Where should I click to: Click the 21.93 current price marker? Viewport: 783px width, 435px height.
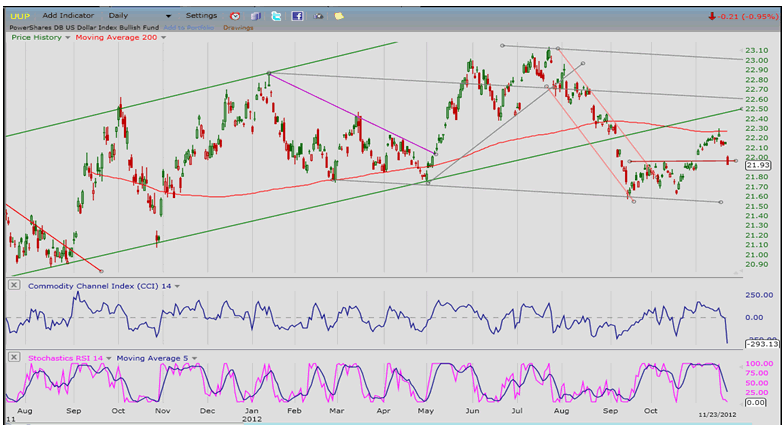[x=756, y=162]
